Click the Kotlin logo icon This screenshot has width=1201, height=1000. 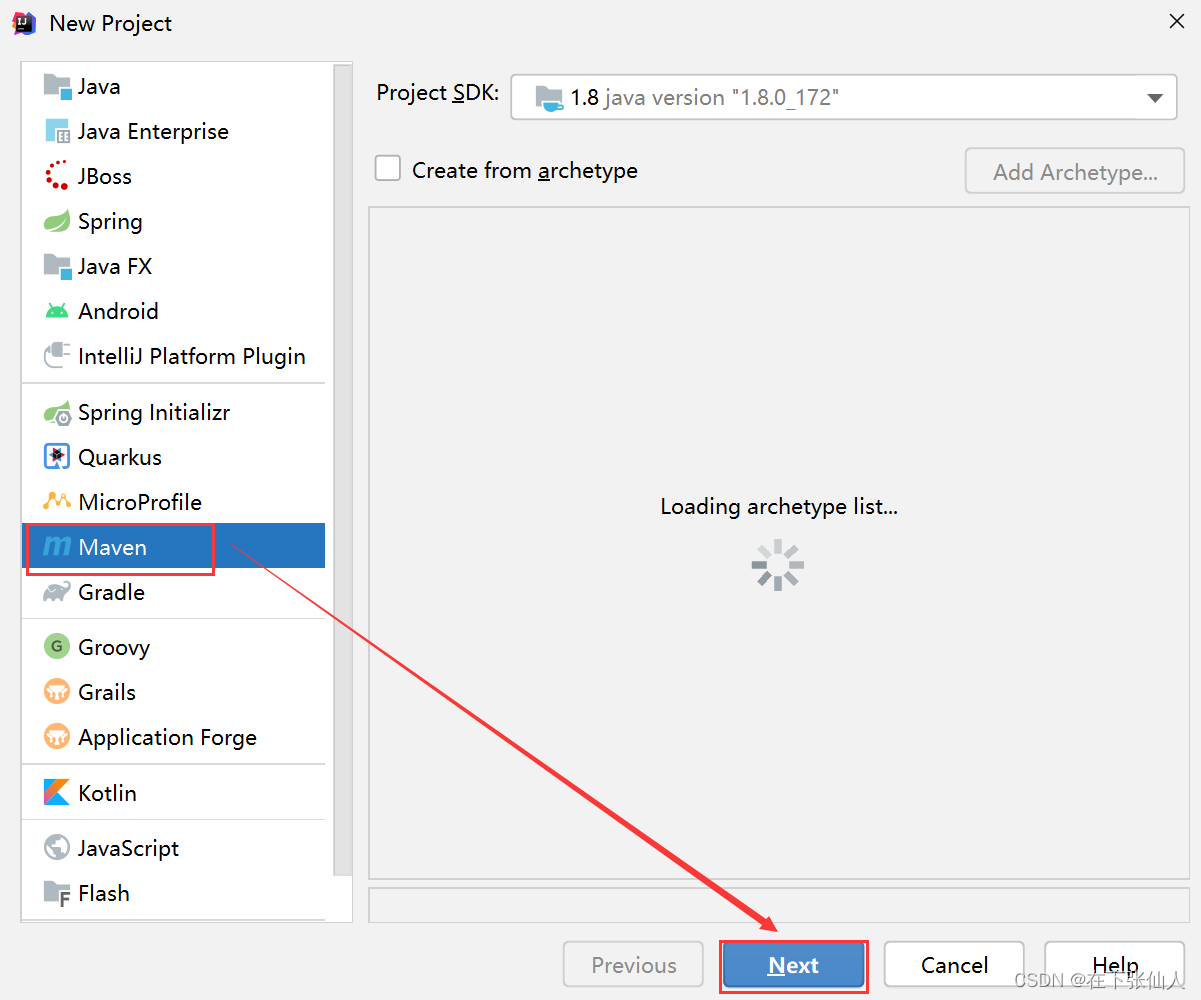click(x=57, y=793)
